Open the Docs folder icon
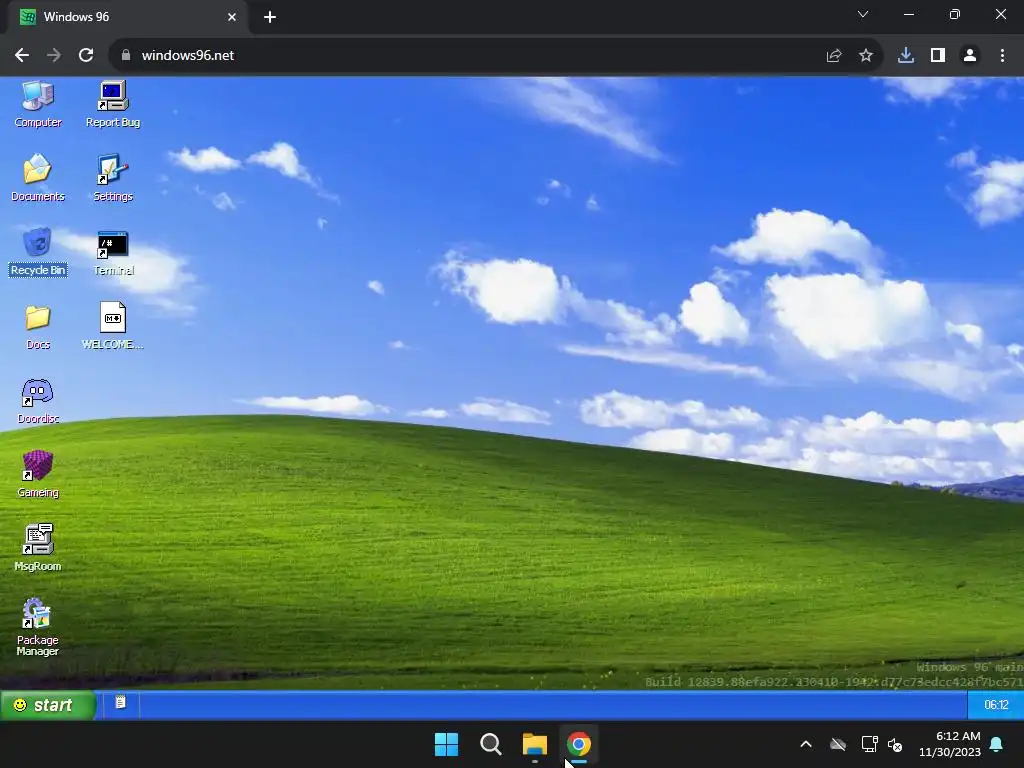1024x768 pixels. [38, 327]
